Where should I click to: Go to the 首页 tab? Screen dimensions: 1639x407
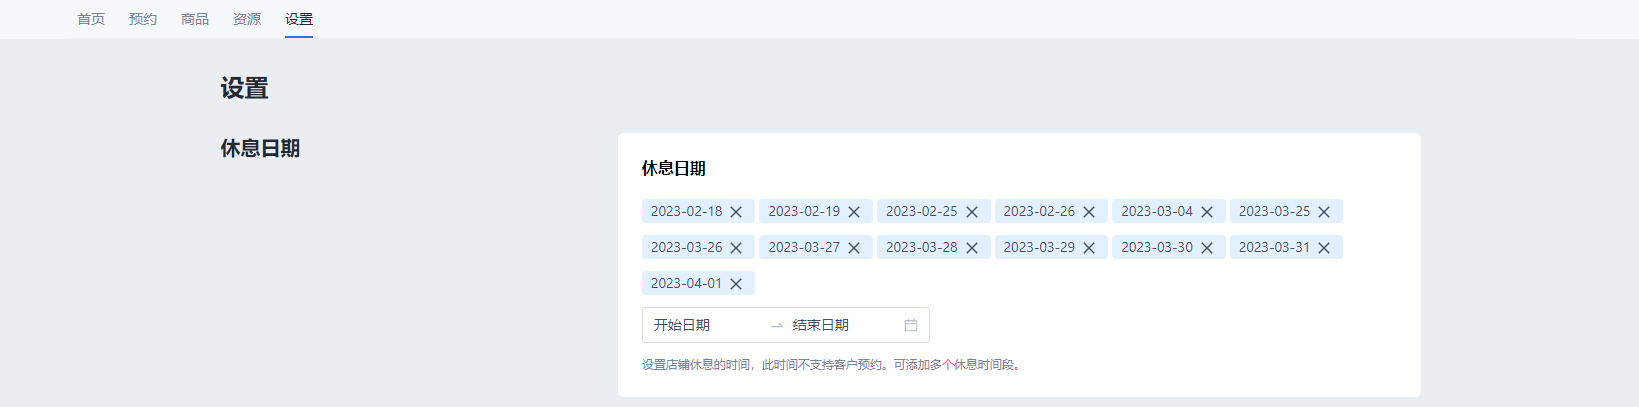(91, 19)
